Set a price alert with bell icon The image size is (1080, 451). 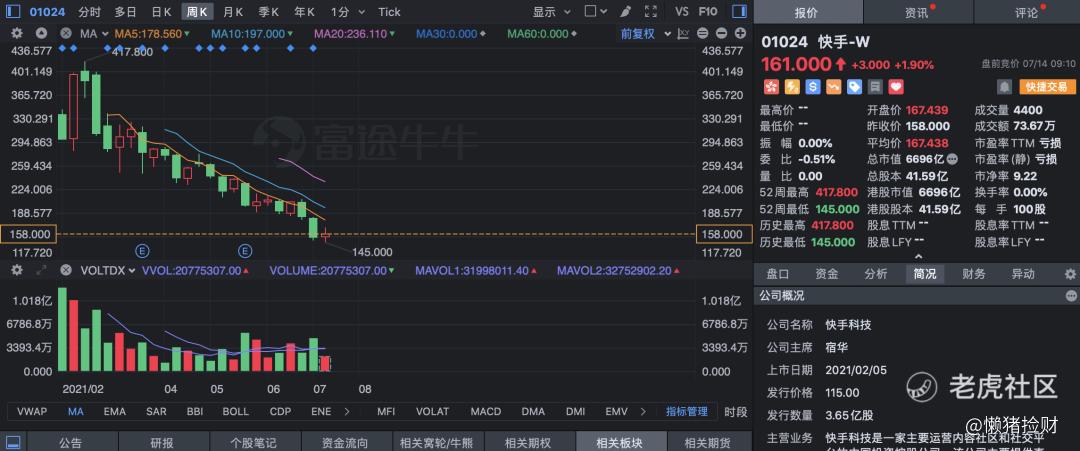coord(1005,87)
